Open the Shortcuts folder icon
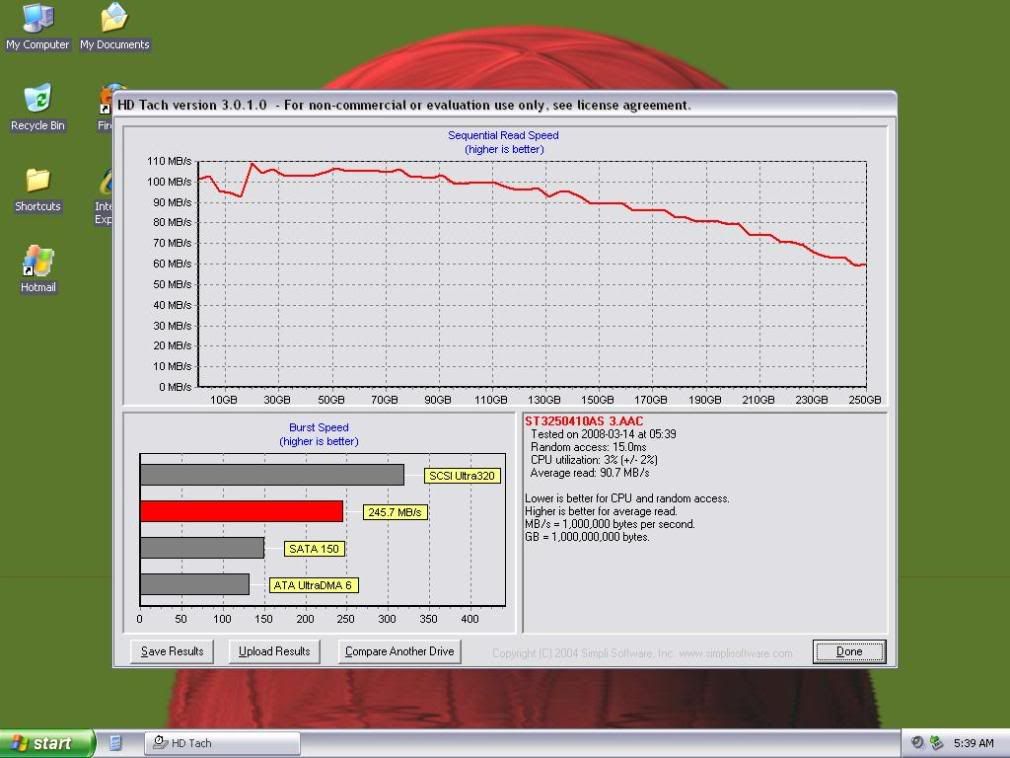The image size is (1010, 758). 37,189
